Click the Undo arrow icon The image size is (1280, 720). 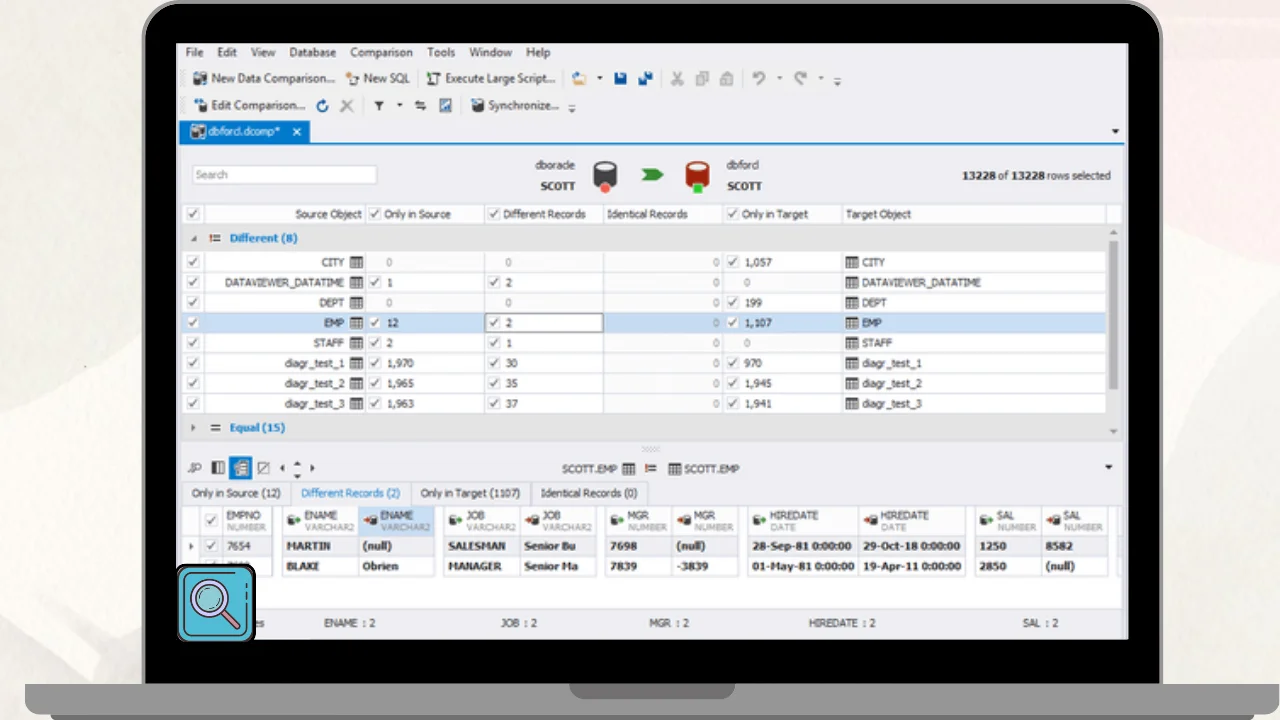point(760,79)
